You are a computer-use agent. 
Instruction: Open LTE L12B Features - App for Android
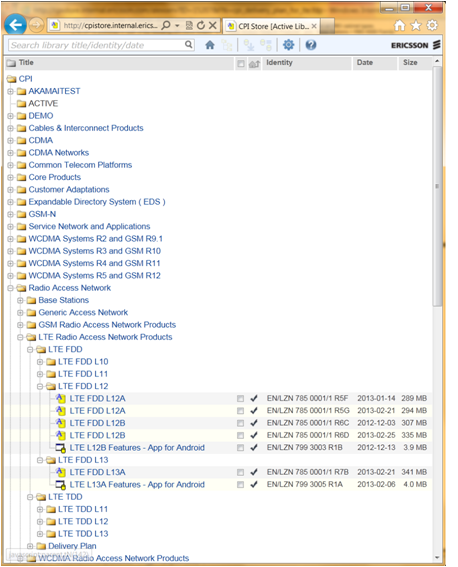click(x=137, y=448)
